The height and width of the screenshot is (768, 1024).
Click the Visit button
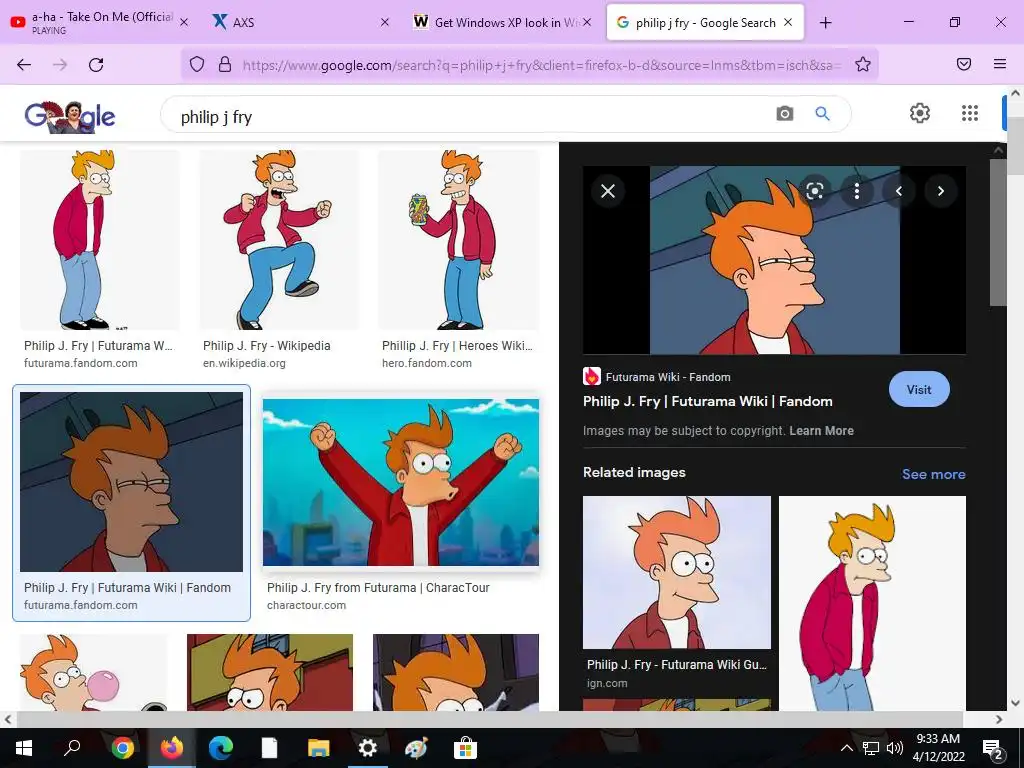point(919,389)
